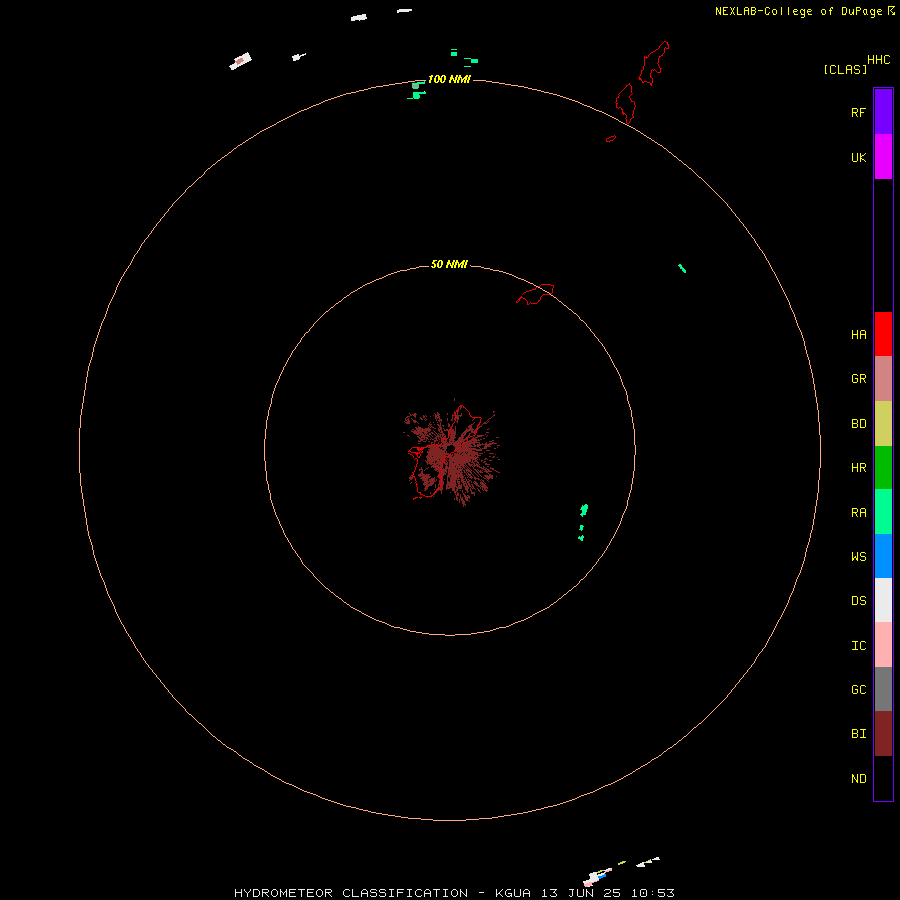Viewport: 900px width, 900px height.
Task: Click the GC legend label
Action: (858, 689)
